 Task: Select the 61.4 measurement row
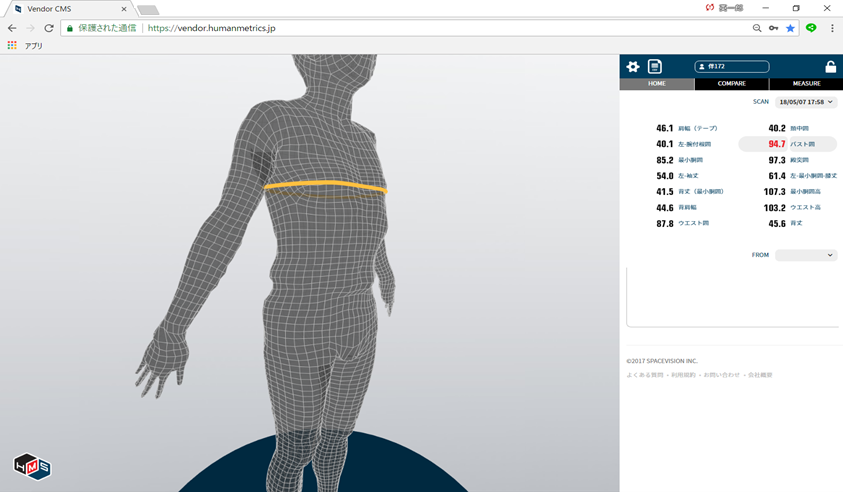tap(802, 176)
